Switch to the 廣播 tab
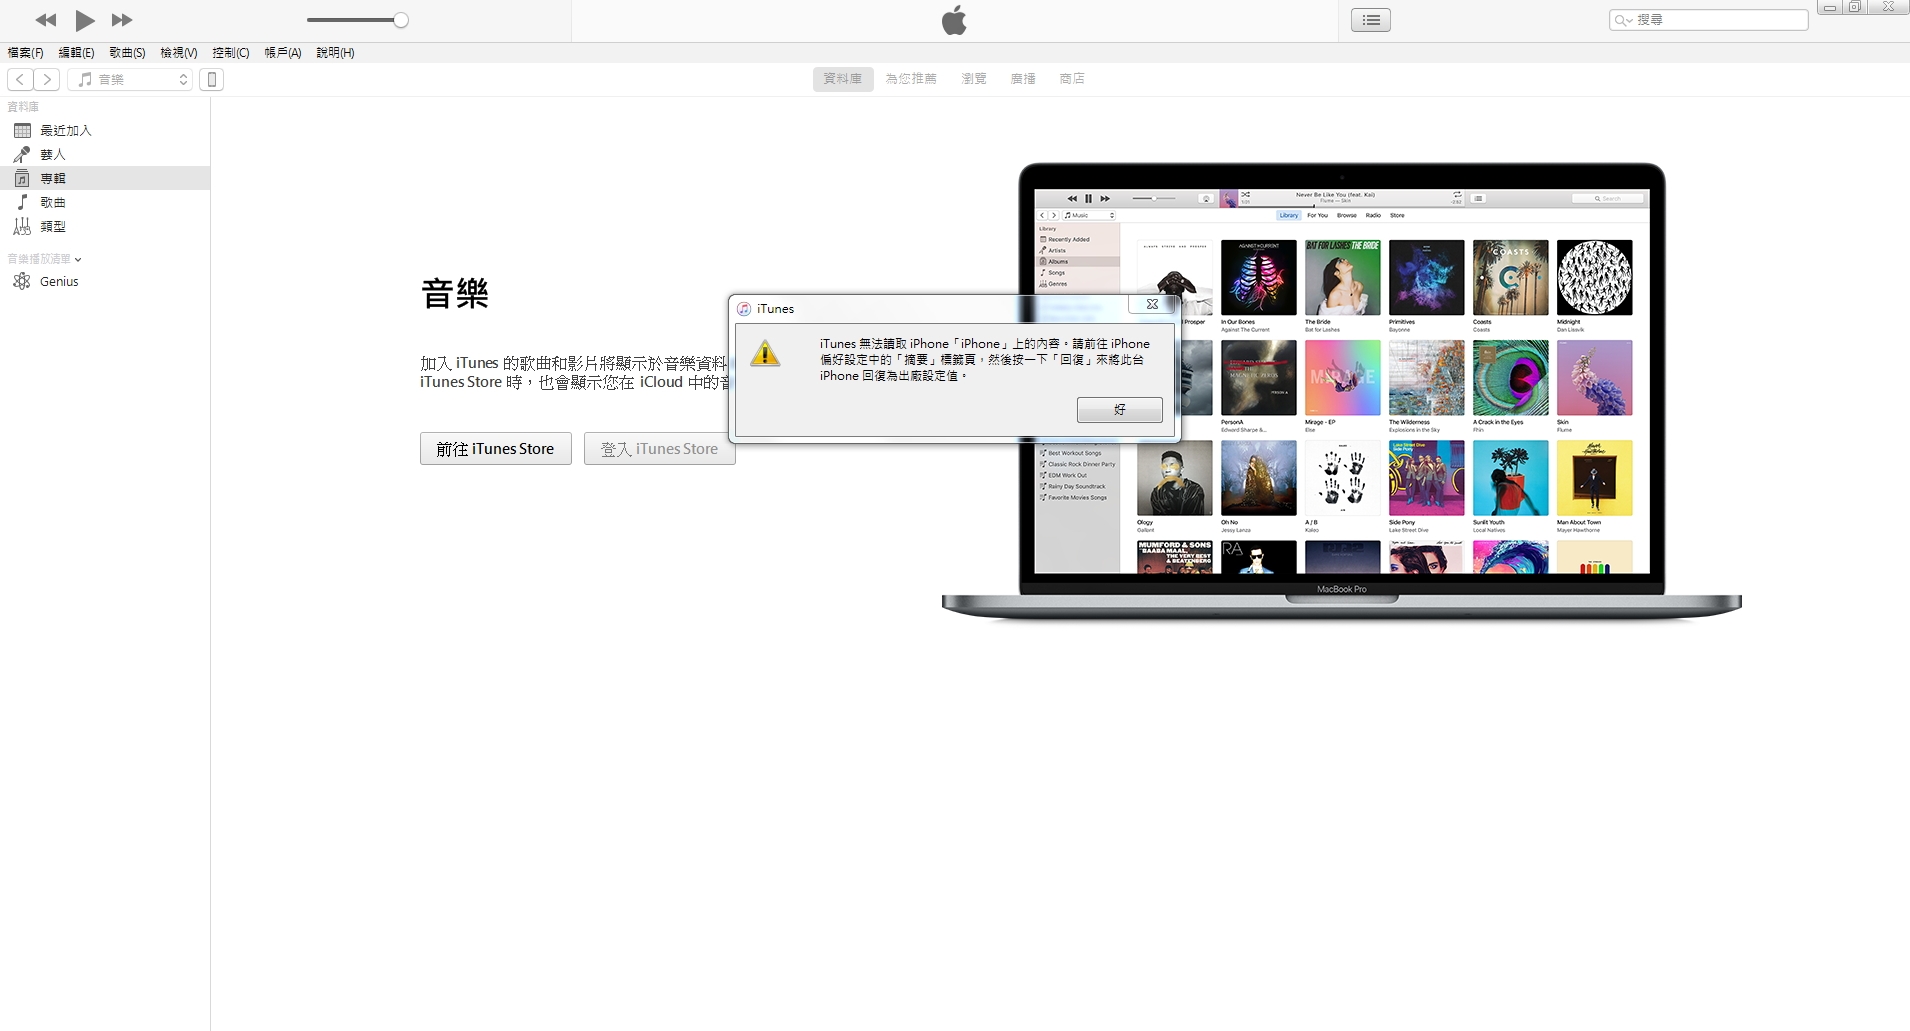The height and width of the screenshot is (1031, 1910). tap(1023, 79)
